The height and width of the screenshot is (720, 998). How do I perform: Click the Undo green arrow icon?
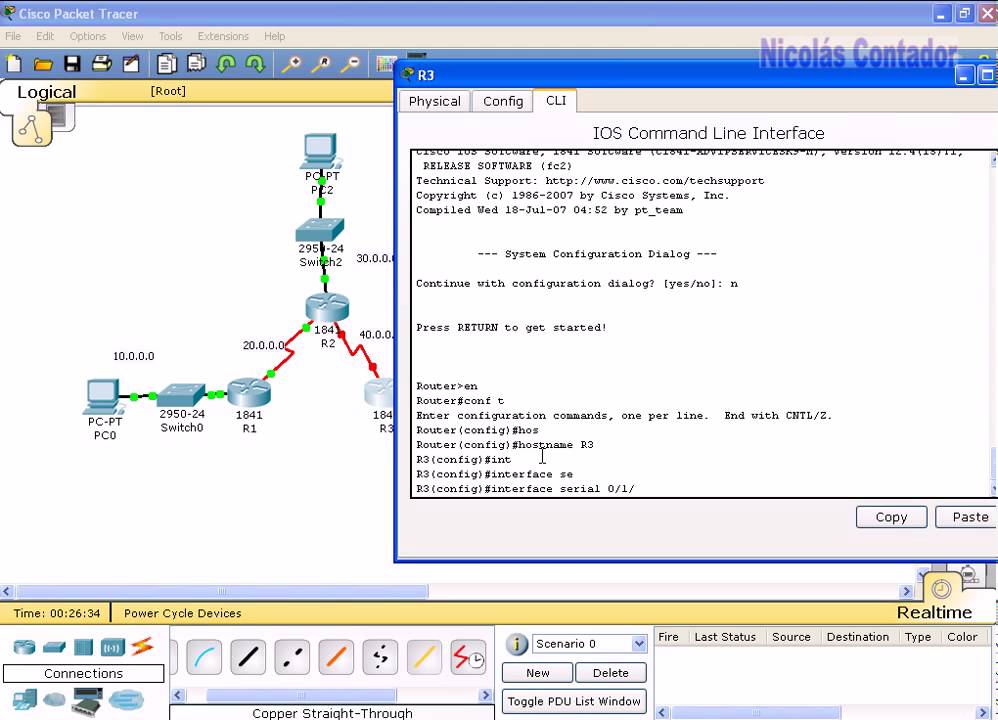click(x=226, y=64)
